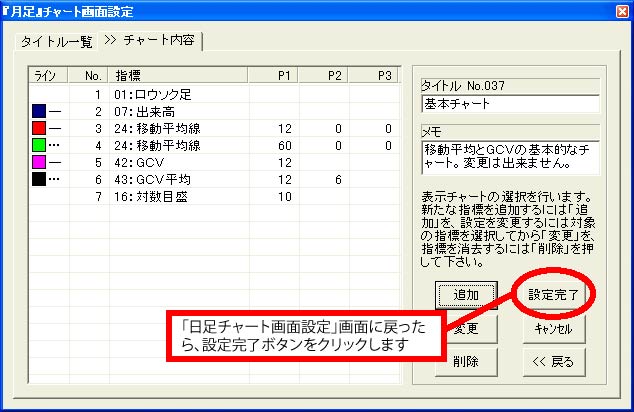Close the チャート画面設定 dialog
This screenshot has width=634, height=412.
point(622,11)
